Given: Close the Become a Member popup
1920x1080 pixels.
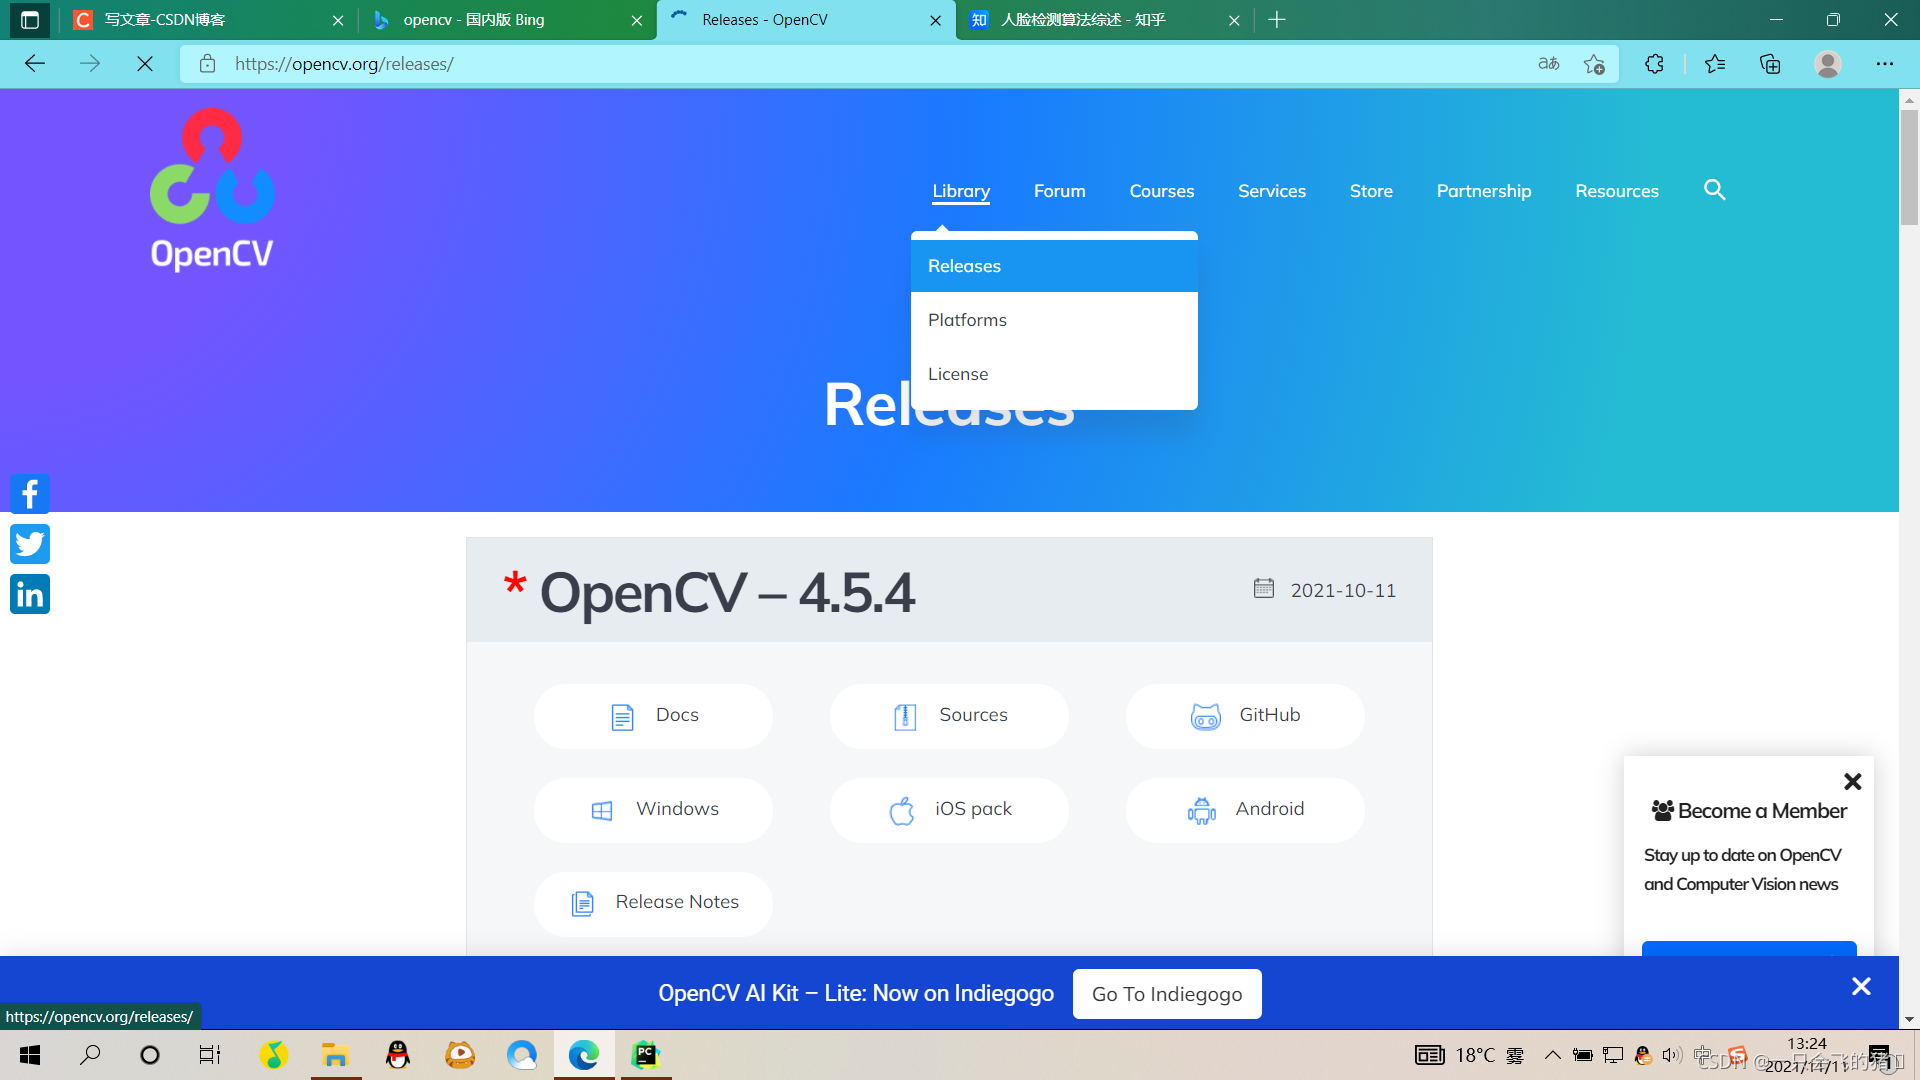Looking at the screenshot, I should 1852,781.
